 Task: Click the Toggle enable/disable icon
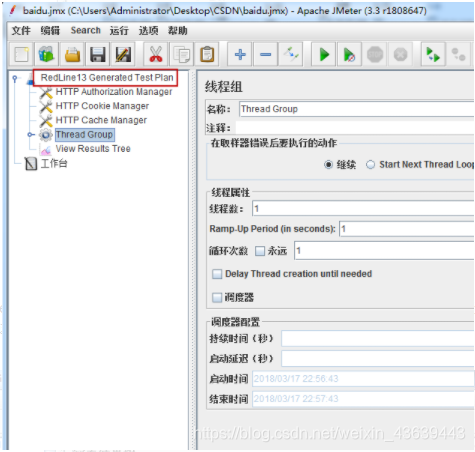(291, 54)
